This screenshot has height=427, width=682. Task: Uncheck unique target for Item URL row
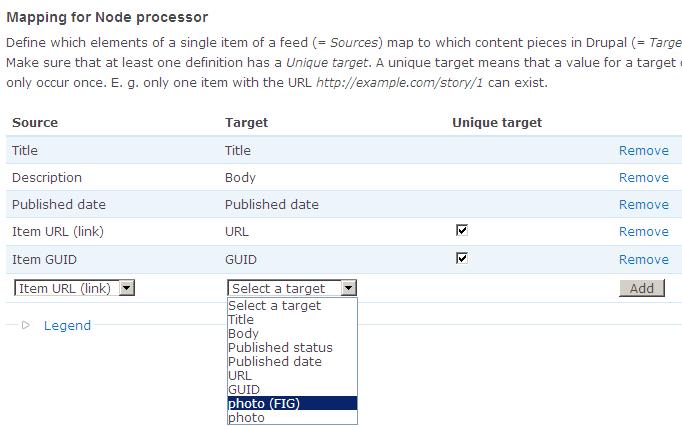coord(461,231)
